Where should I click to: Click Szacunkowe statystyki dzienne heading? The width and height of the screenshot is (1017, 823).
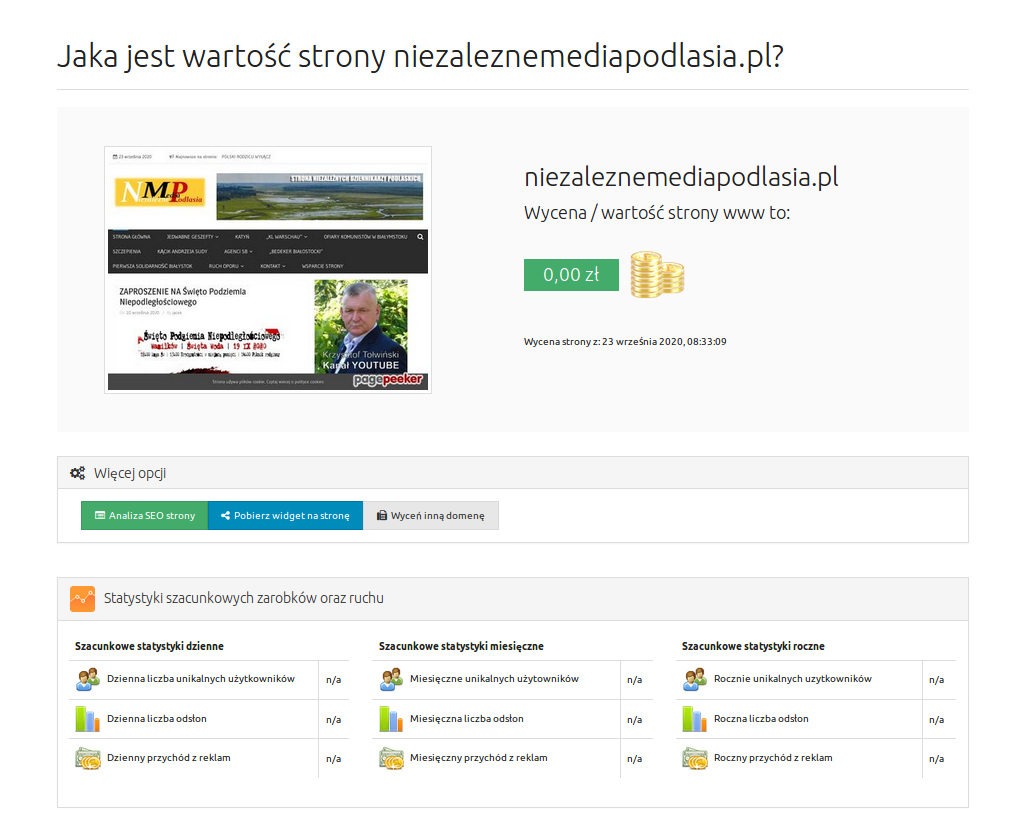coord(149,646)
